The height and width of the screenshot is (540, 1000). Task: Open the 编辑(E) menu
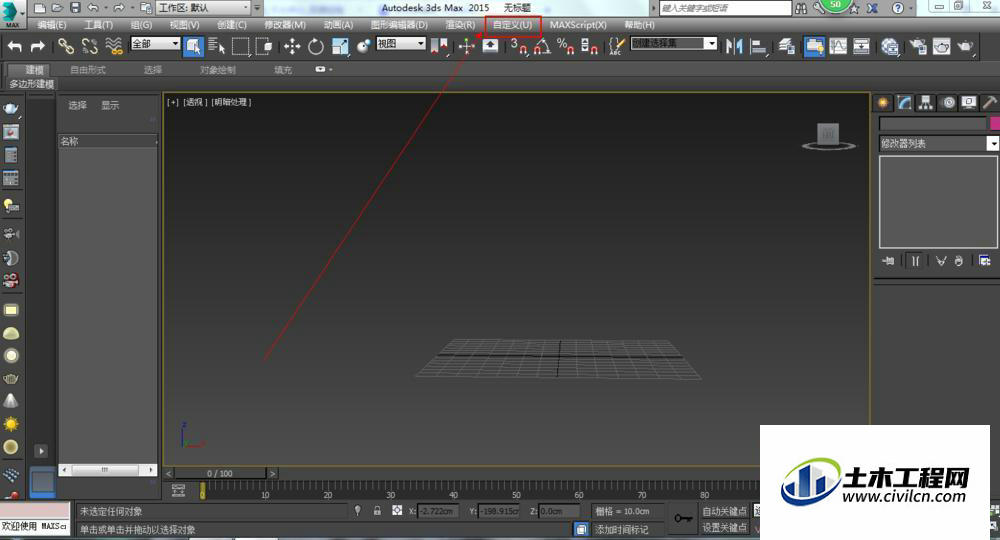point(52,25)
